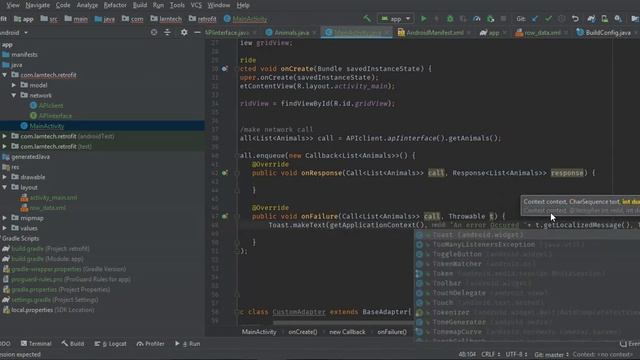Open the Code menu
The image size is (640, 360).
point(63,5)
